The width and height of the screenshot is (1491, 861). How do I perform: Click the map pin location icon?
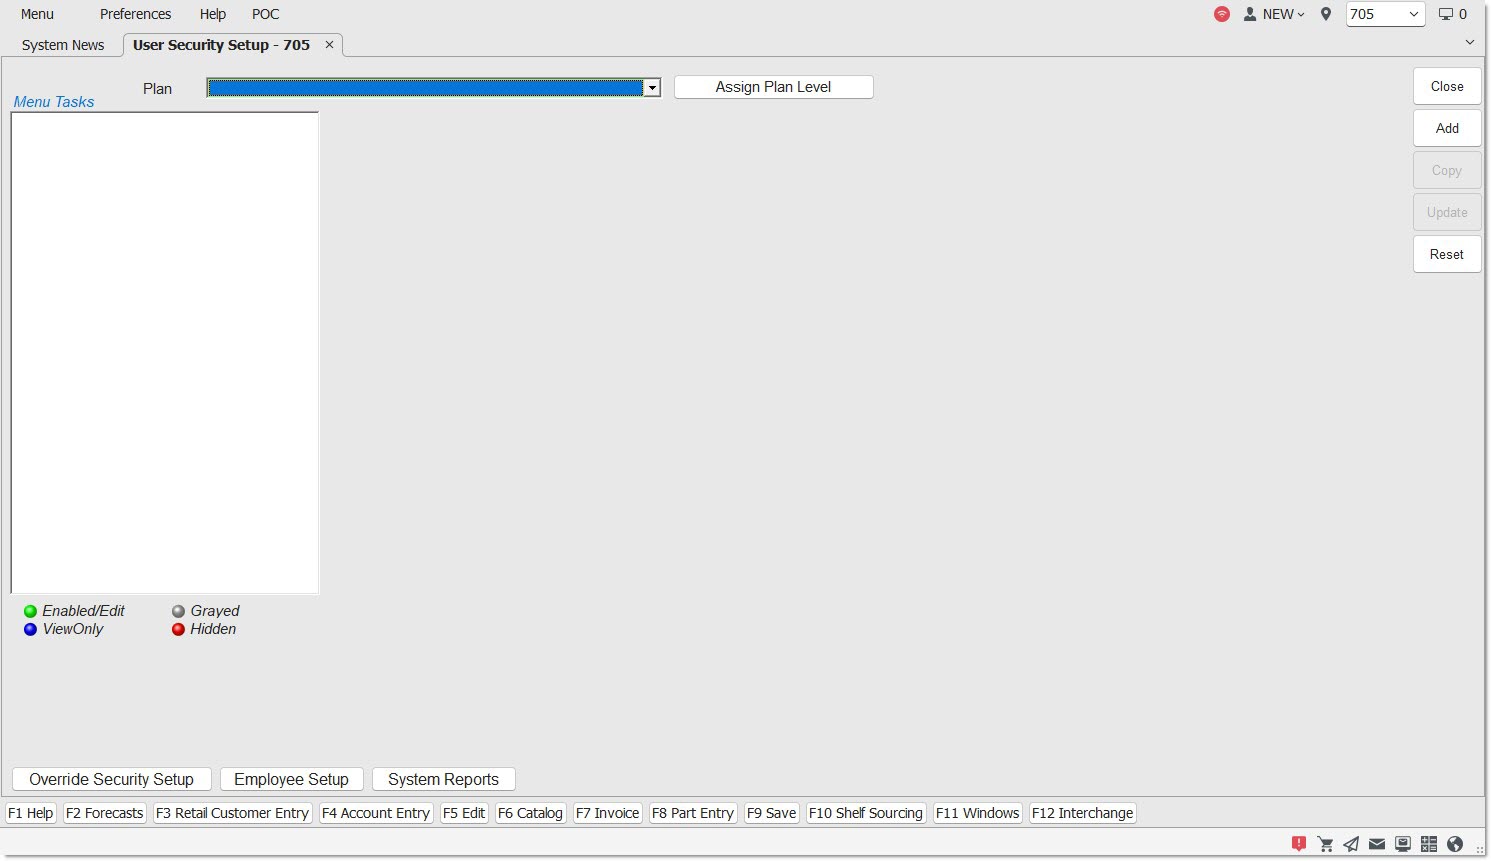pyautogui.click(x=1326, y=14)
